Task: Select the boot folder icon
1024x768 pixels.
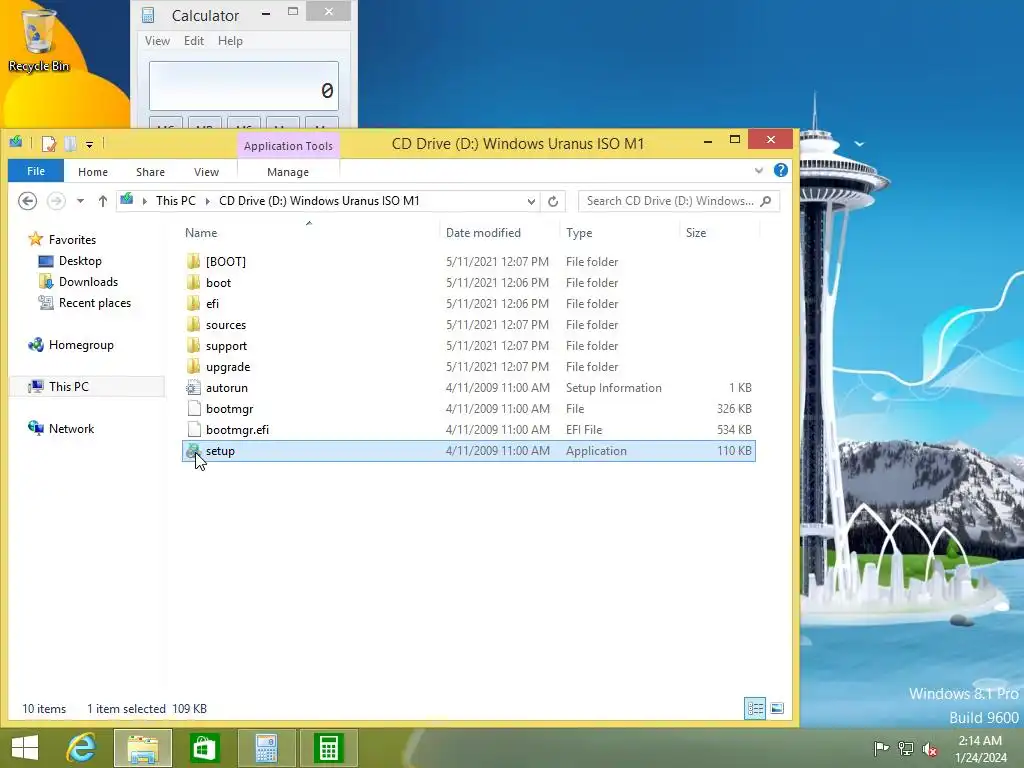Action: (x=193, y=283)
